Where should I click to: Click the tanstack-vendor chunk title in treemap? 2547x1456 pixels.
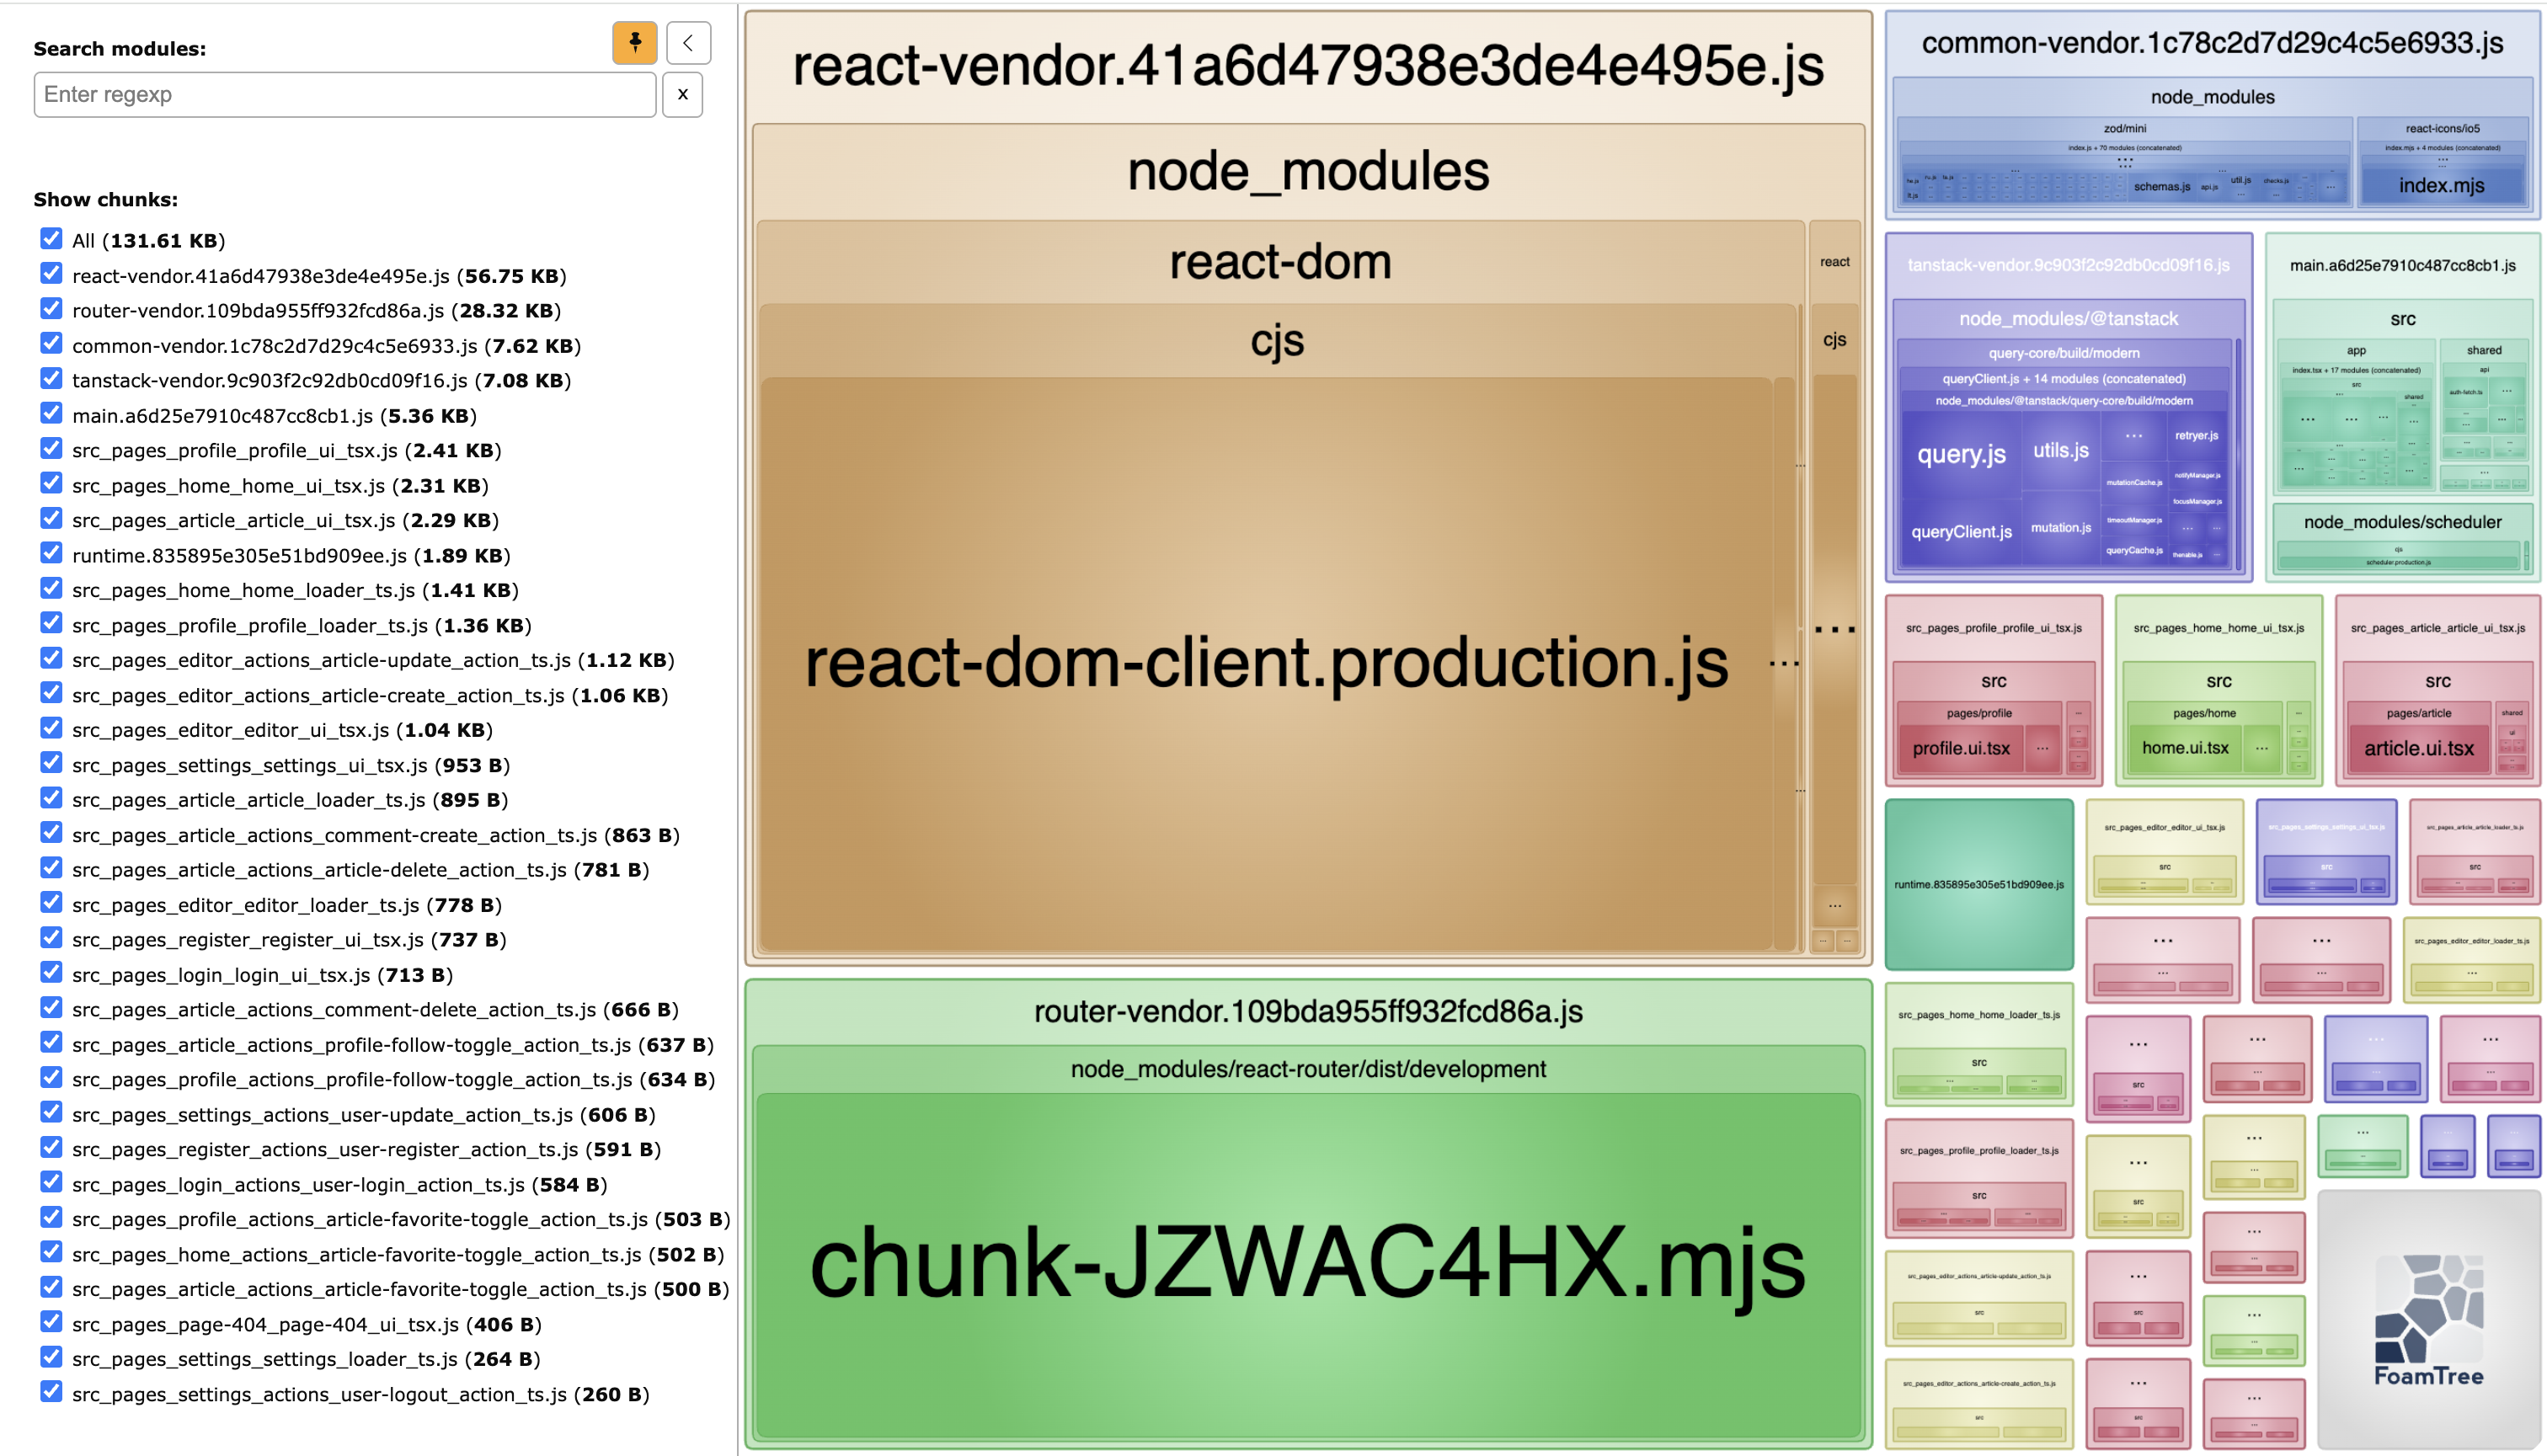click(x=2068, y=265)
